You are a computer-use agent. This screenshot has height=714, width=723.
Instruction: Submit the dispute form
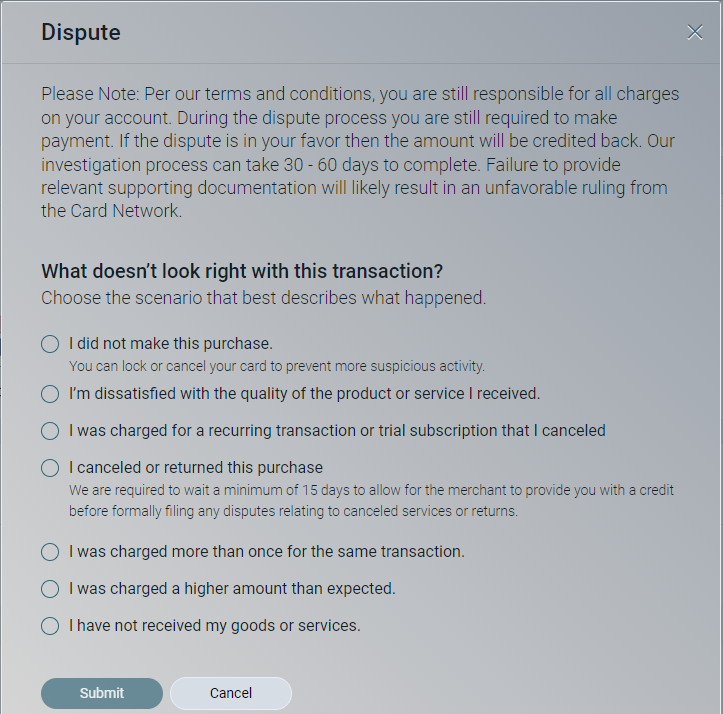click(101, 693)
